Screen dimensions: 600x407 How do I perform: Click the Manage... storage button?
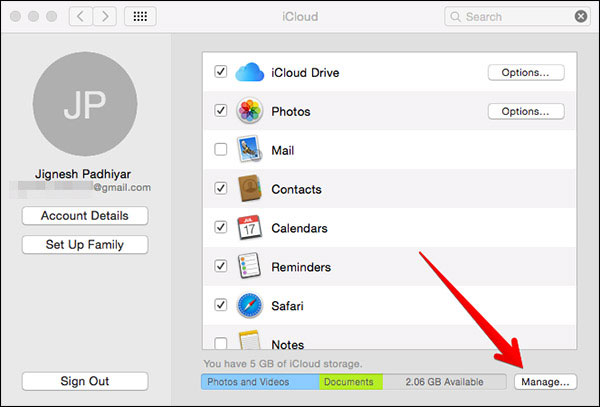[545, 382]
